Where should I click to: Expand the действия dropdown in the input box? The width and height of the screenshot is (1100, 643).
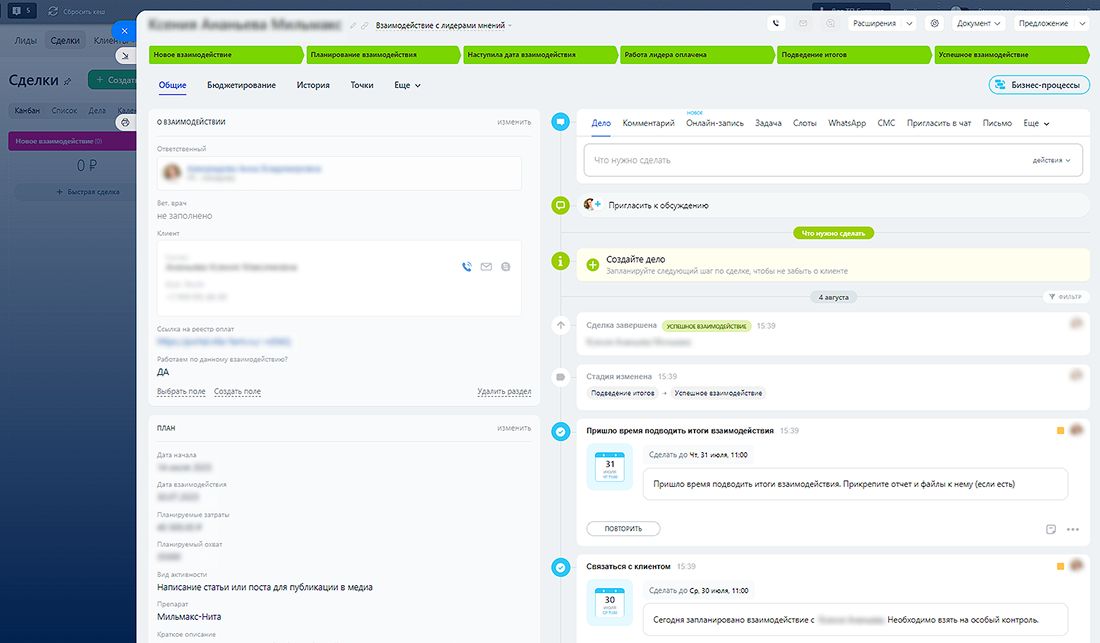coord(1050,160)
